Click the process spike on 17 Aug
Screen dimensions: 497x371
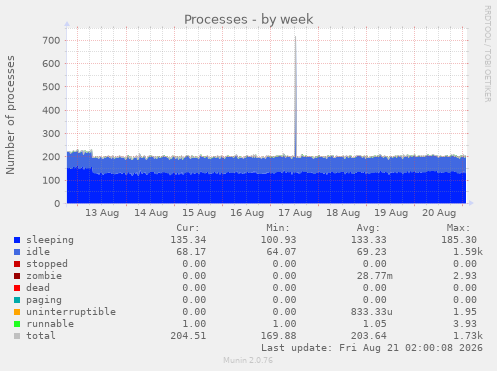pos(295,97)
